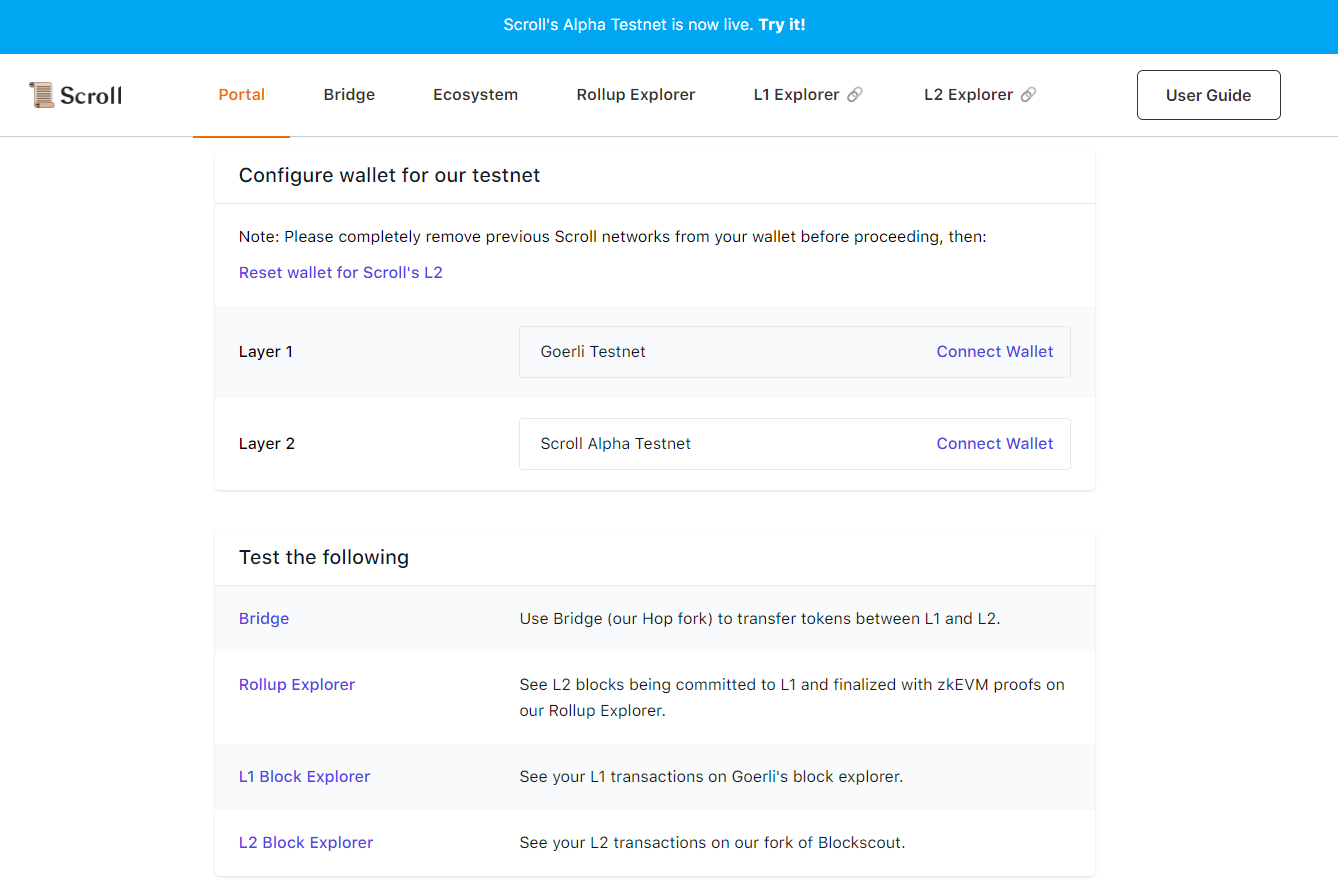Click the 'Configure wallet for our testnet' heading

coord(390,176)
